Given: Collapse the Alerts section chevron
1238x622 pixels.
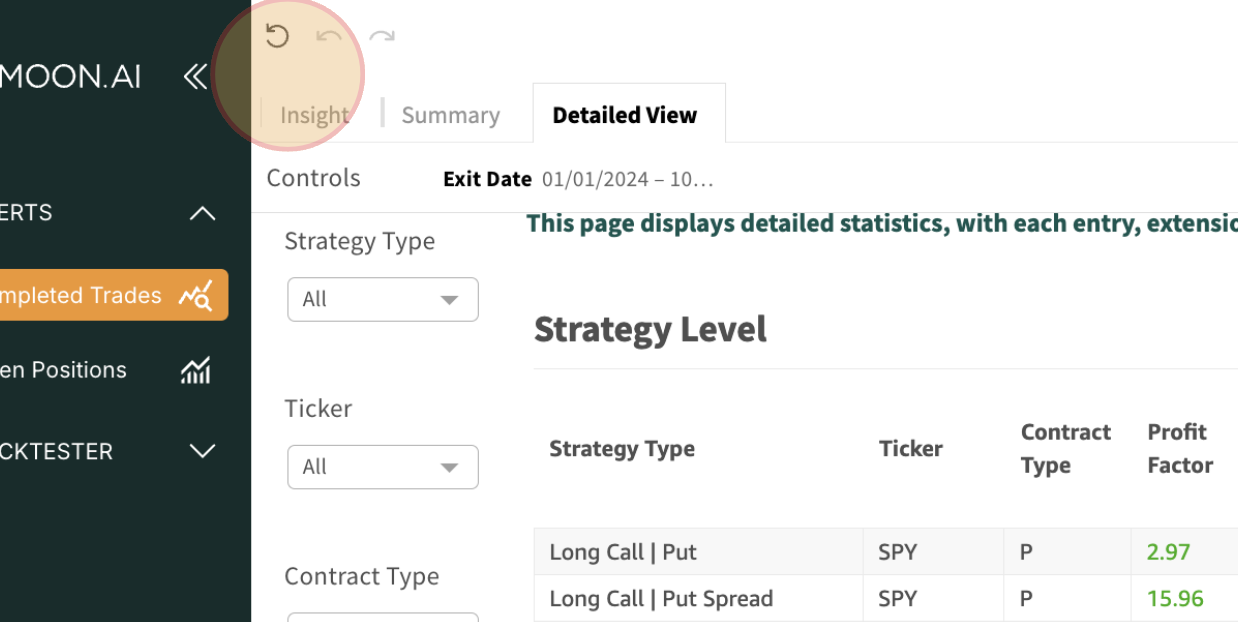Looking at the screenshot, I should (x=202, y=213).
